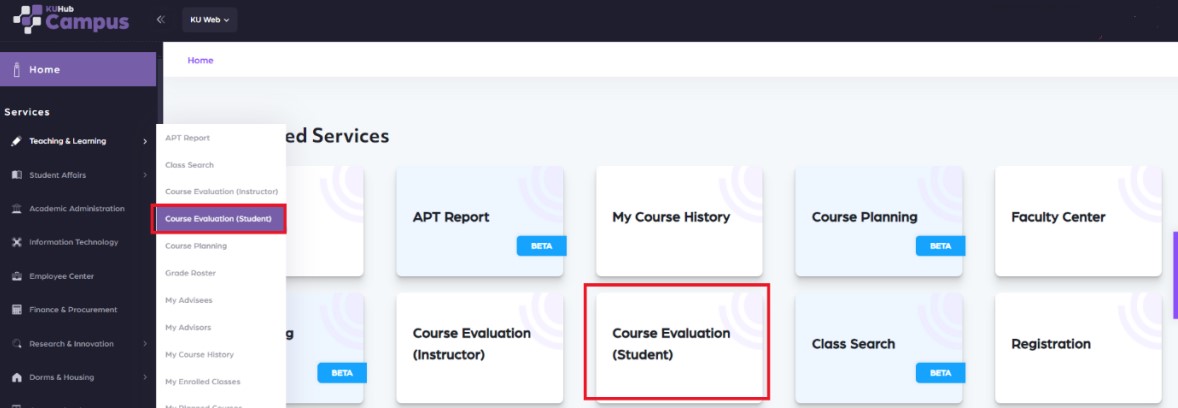Expand the Student Affairs submenu arrow
1178x408 pixels.
145,175
